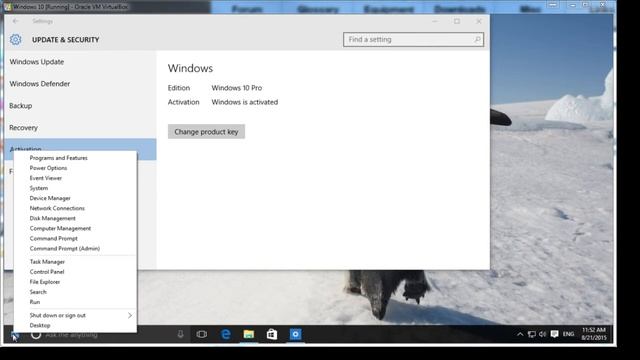Image resolution: width=640 pixels, height=360 pixels.
Task: Open Control Panel from the context menu
Action: tap(76, 272)
